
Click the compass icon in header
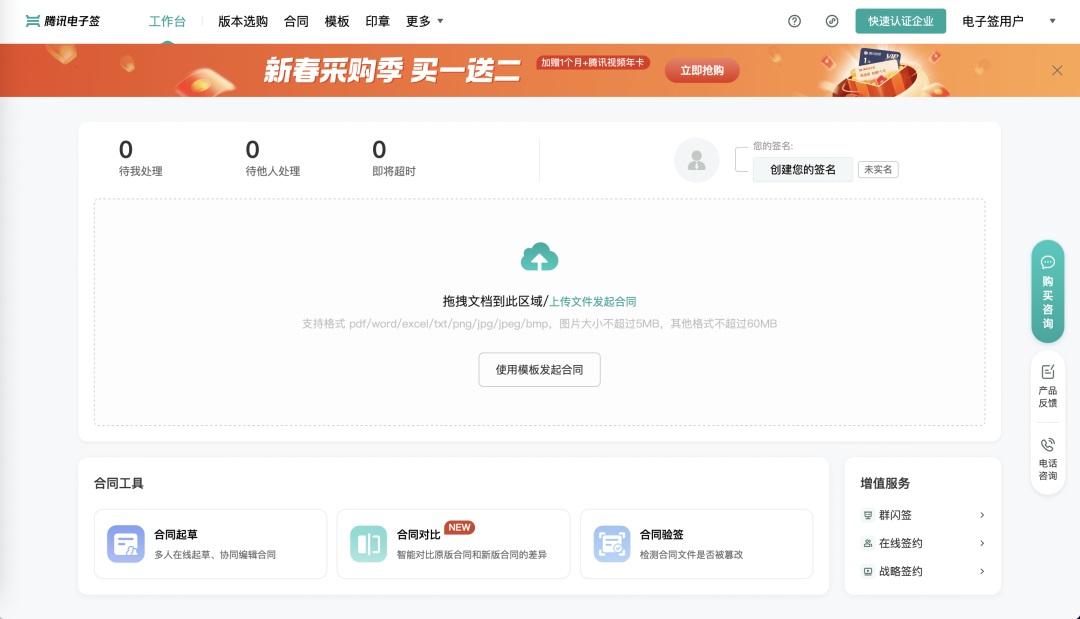pos(832,21)
